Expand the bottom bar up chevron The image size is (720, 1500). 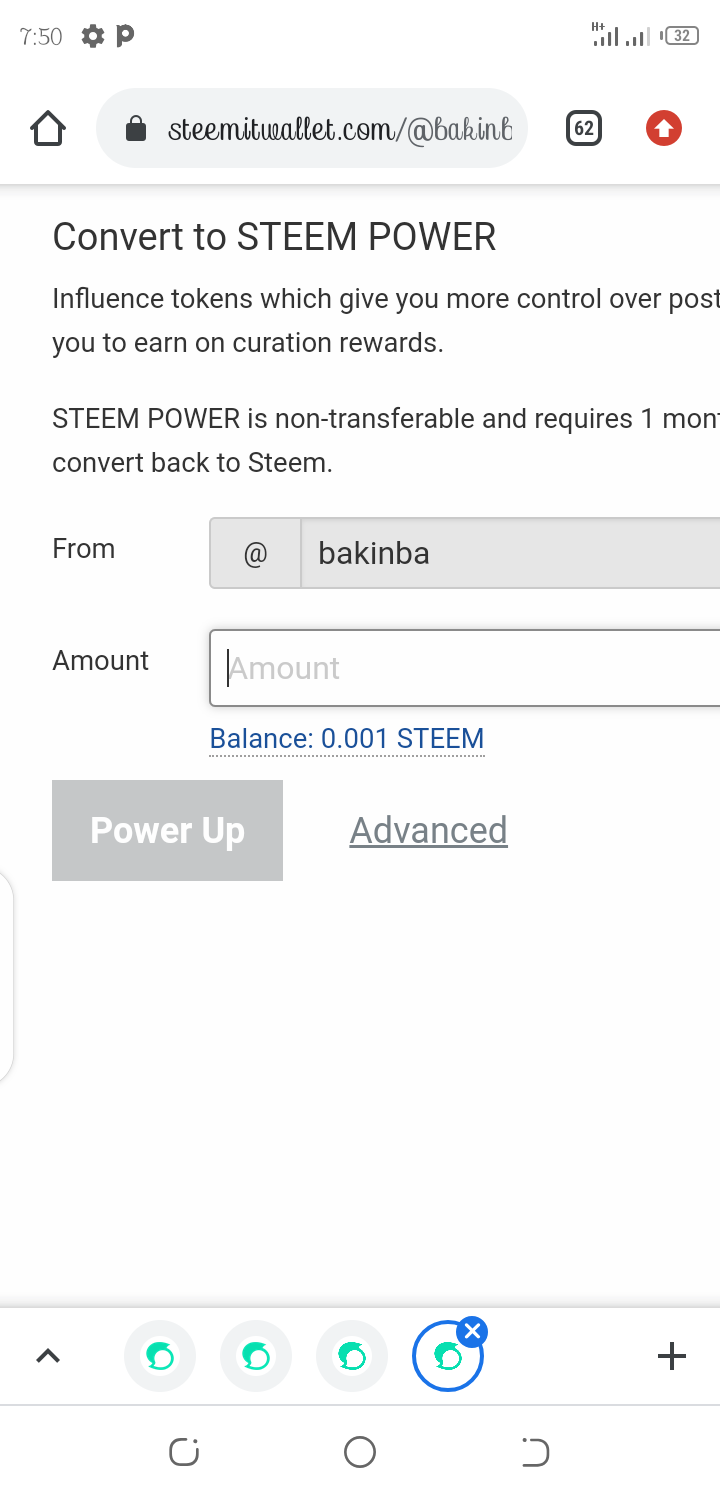[48, 1356]
